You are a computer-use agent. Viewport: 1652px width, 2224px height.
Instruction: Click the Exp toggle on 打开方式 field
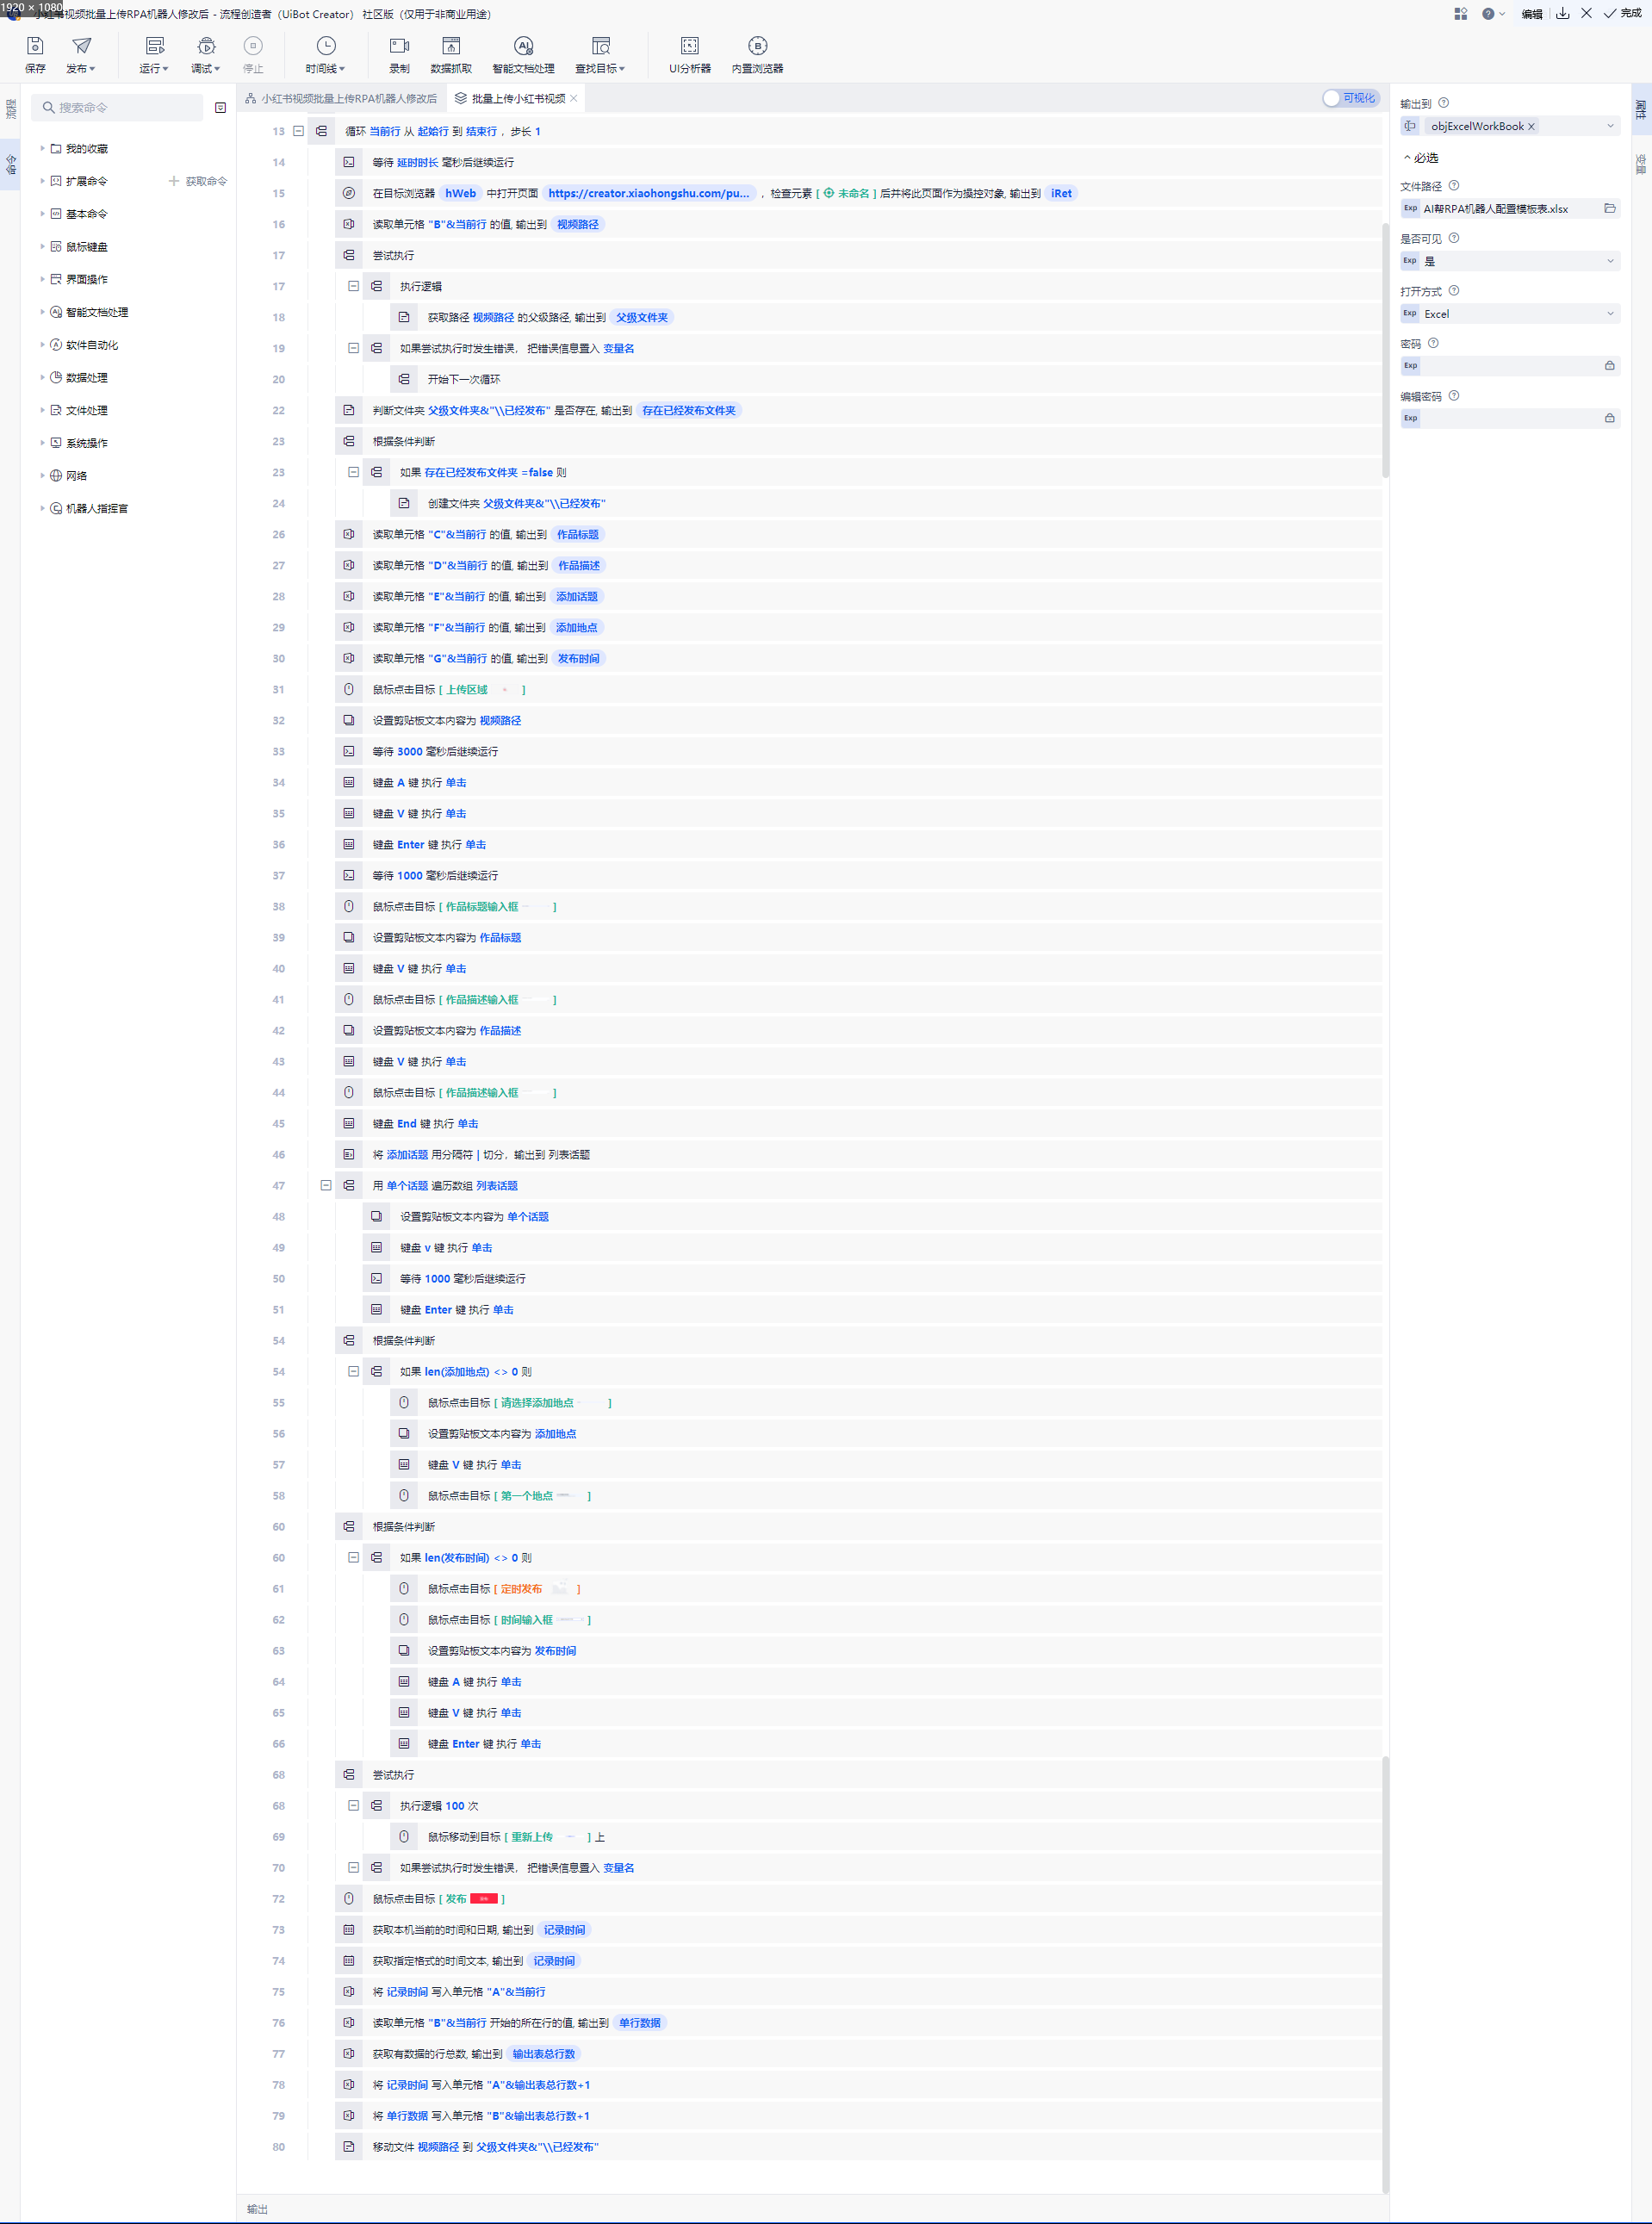point(1410,313)
